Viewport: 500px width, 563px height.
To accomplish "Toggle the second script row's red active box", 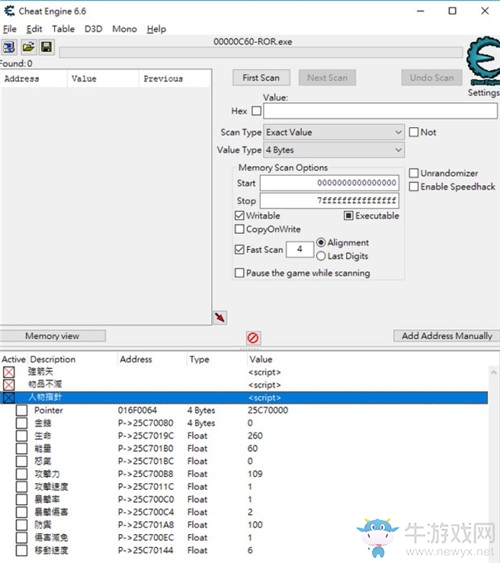I will point(9,385).
